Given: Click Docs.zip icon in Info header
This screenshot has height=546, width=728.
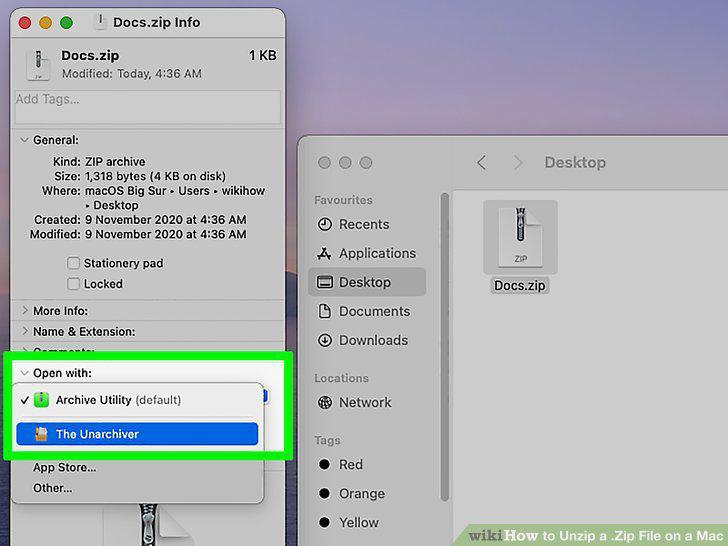Looking at the screenshot, I should click(x=39, y=65).
